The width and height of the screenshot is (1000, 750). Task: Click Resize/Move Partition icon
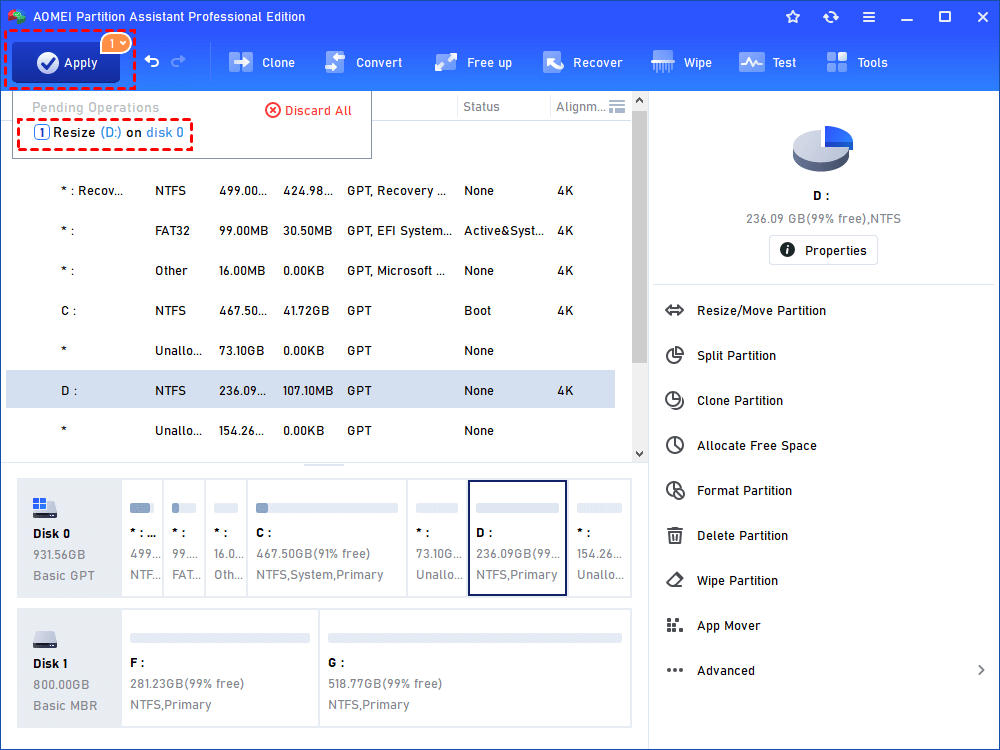click(x=674, y=311)
